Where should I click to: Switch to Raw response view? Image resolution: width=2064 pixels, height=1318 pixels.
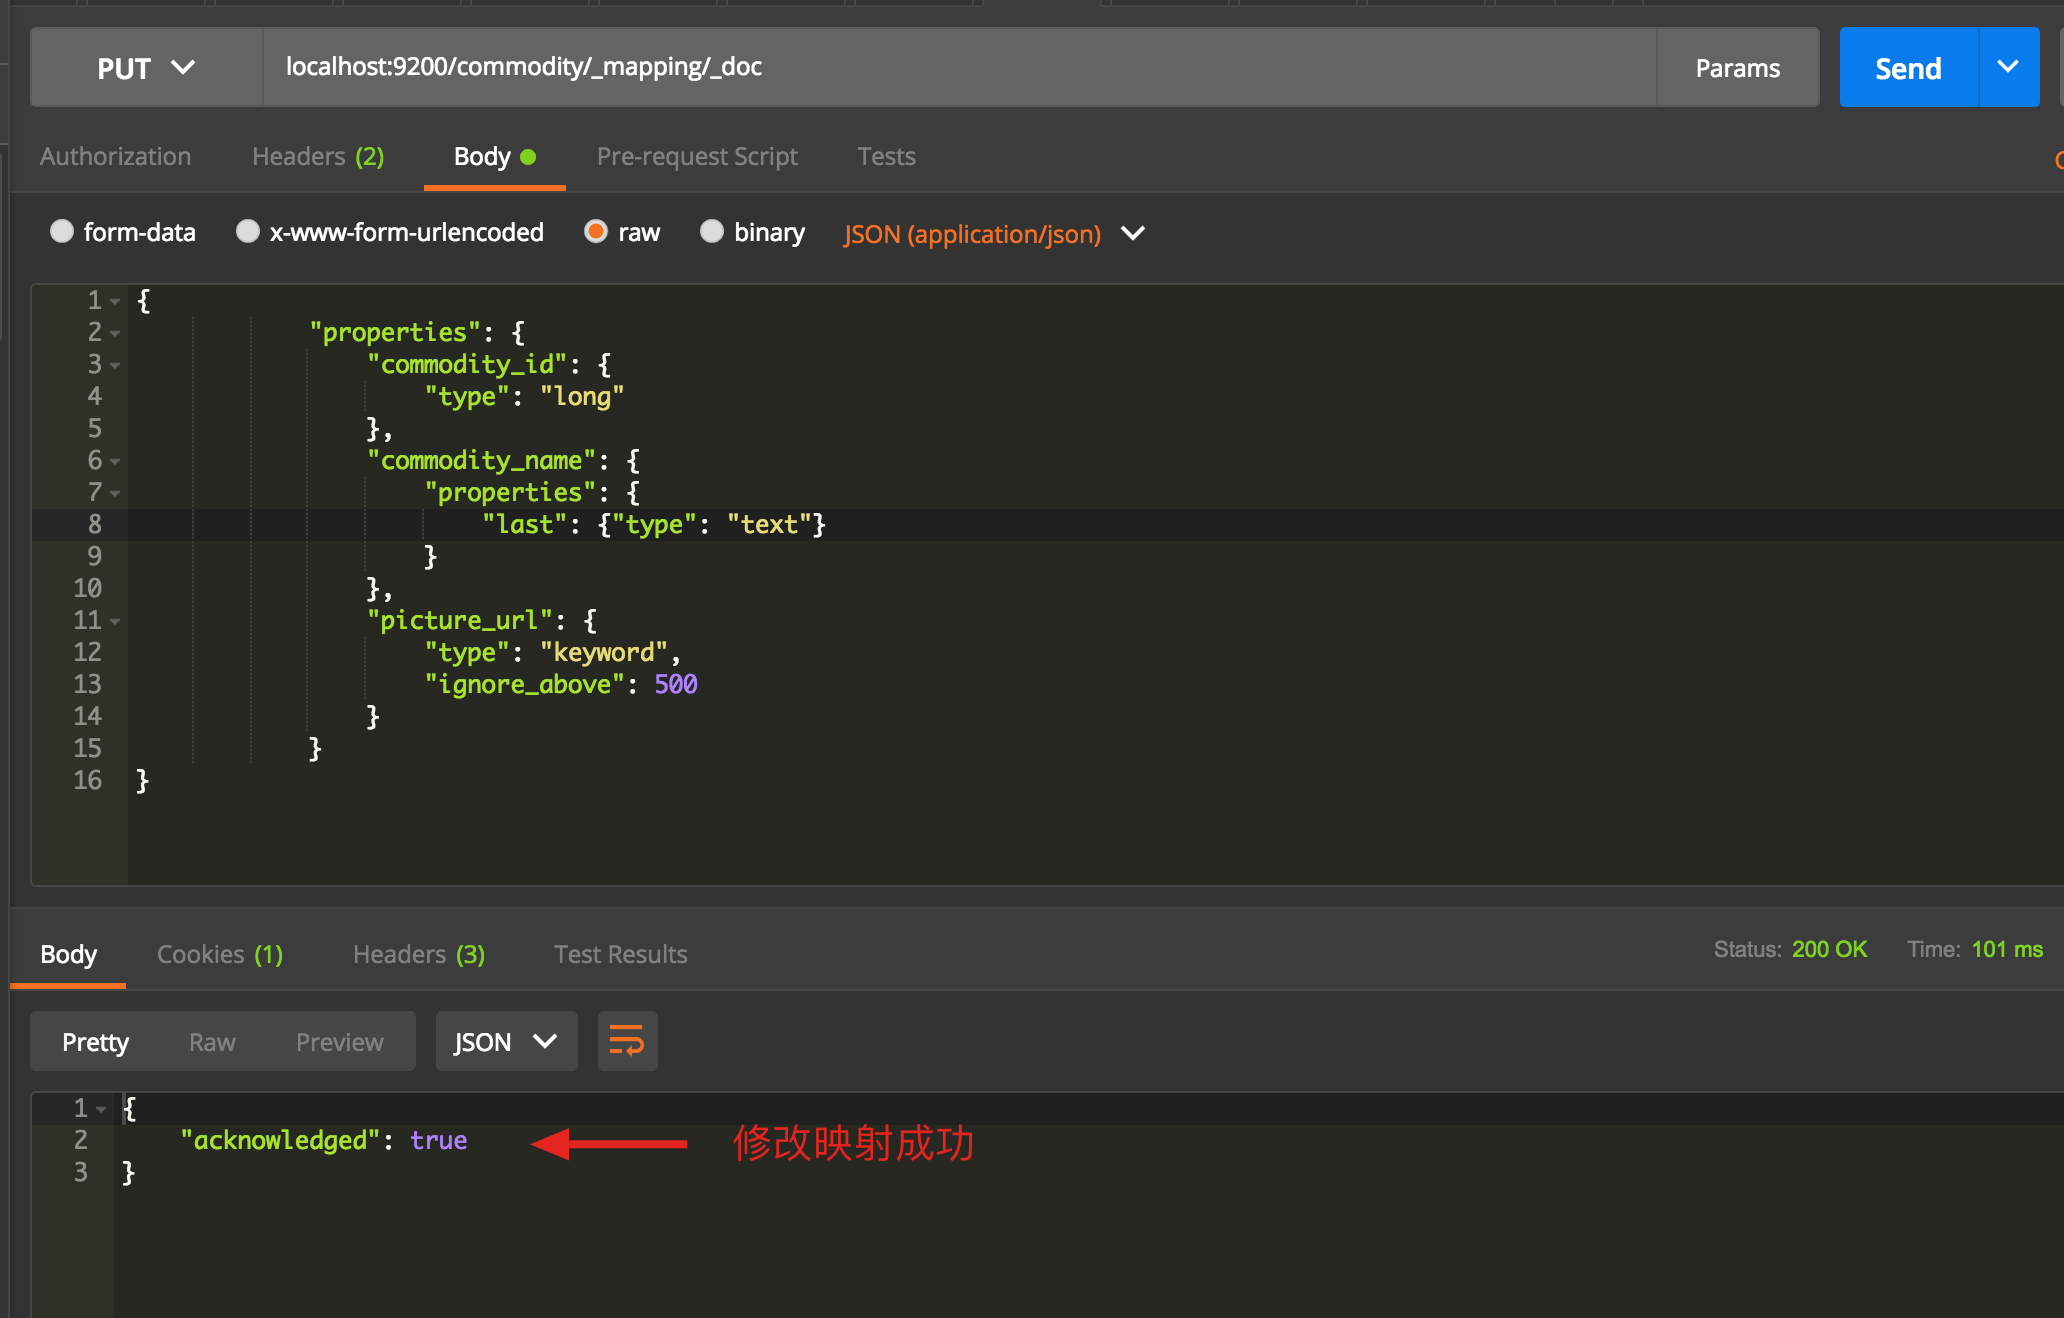(x=211, y=1041)
